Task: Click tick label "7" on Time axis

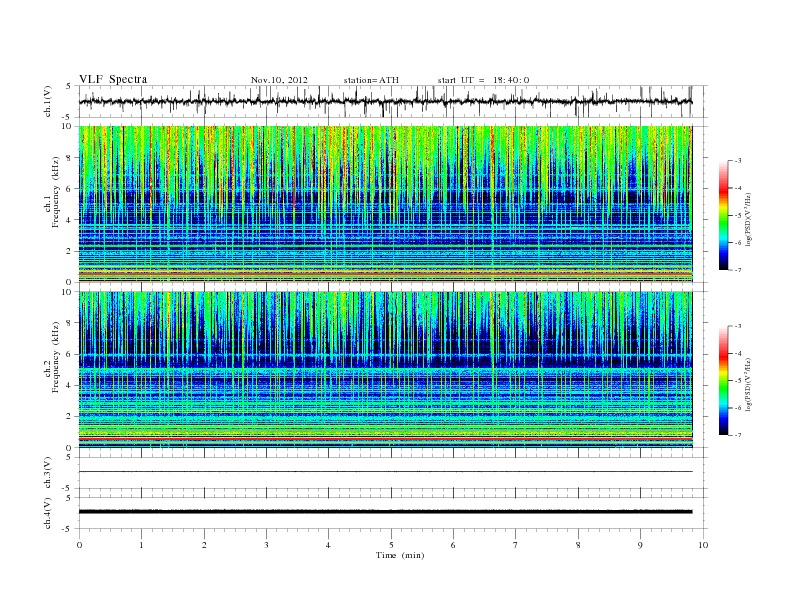Action: [516, 545]
